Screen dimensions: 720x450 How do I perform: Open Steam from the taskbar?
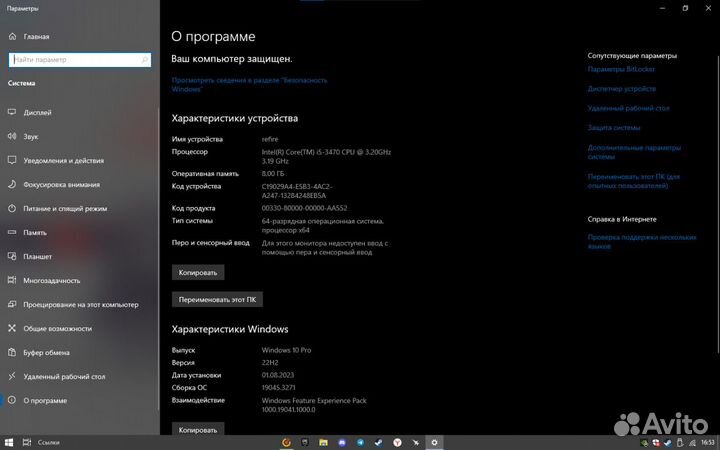pos(379,443)
